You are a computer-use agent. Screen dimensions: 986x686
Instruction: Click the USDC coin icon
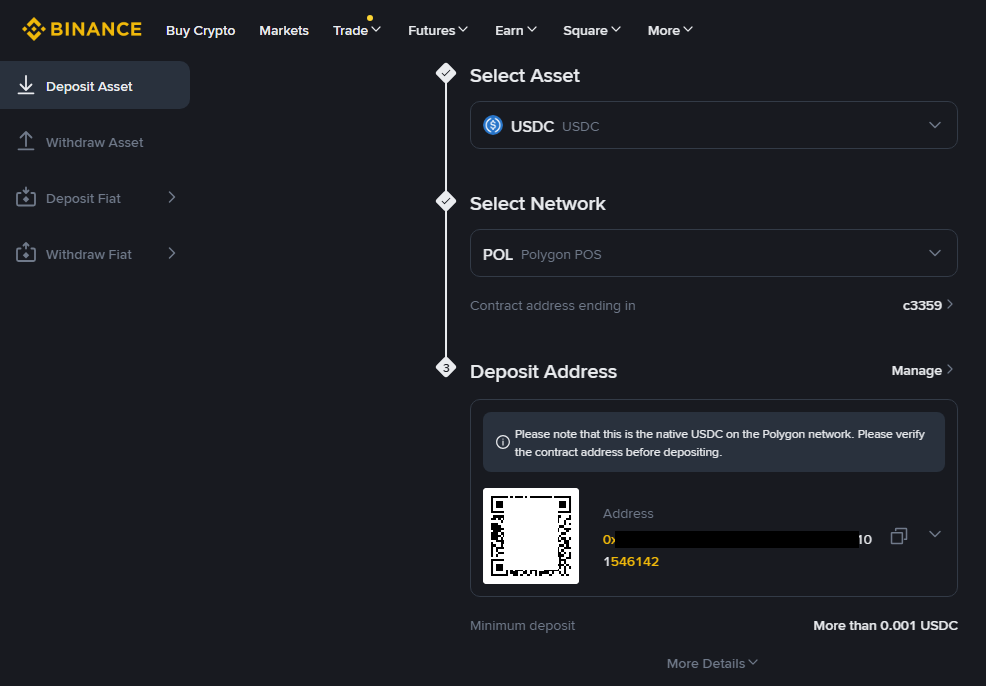493,125
